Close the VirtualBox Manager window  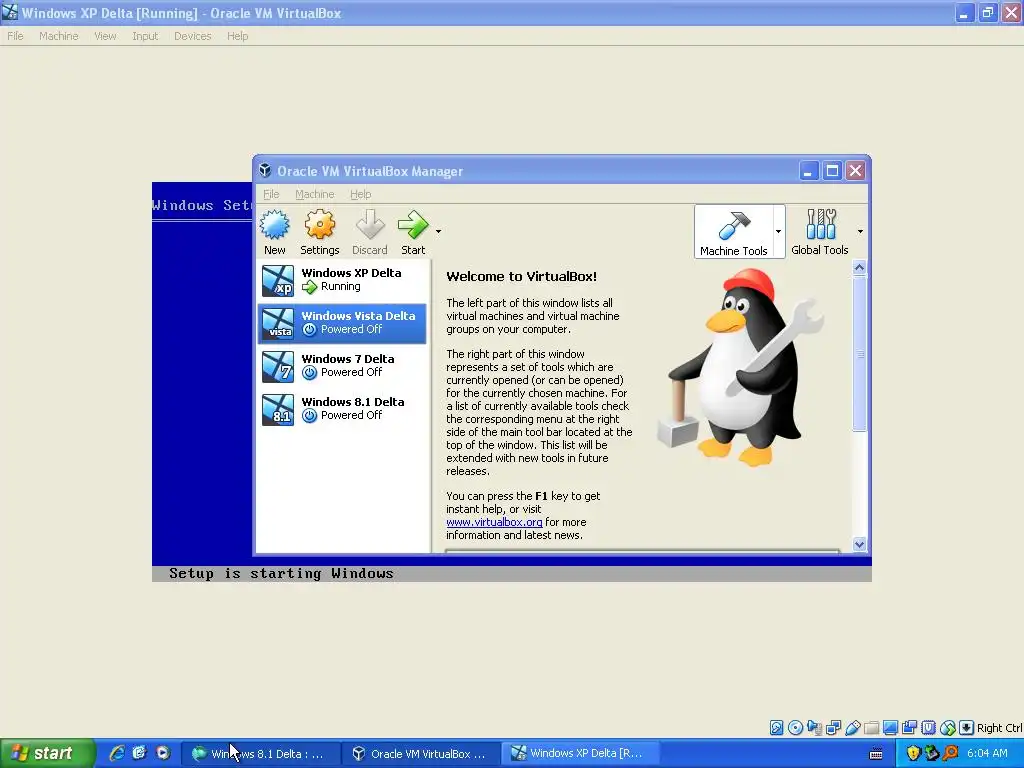tap(856, 171)
